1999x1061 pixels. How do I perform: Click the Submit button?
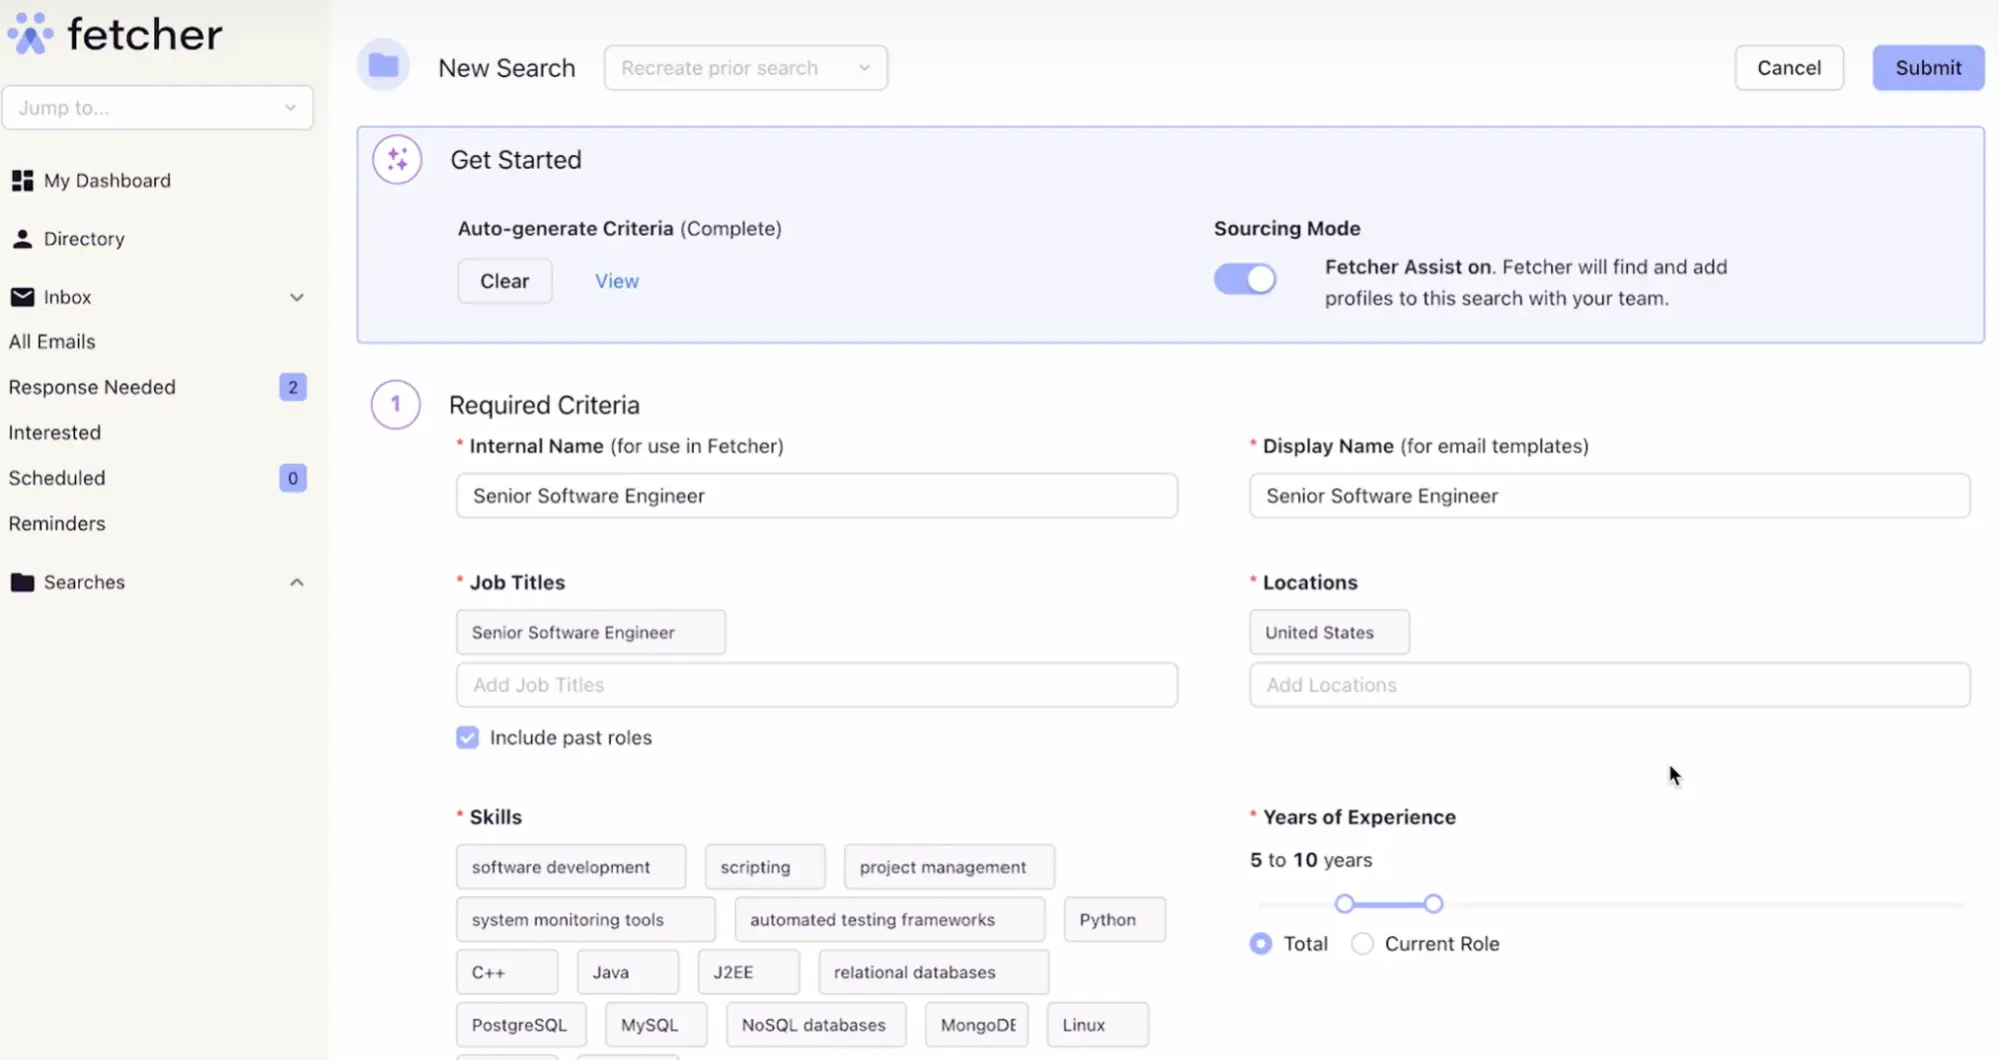pyautogui.click(x=1926, y=67)
